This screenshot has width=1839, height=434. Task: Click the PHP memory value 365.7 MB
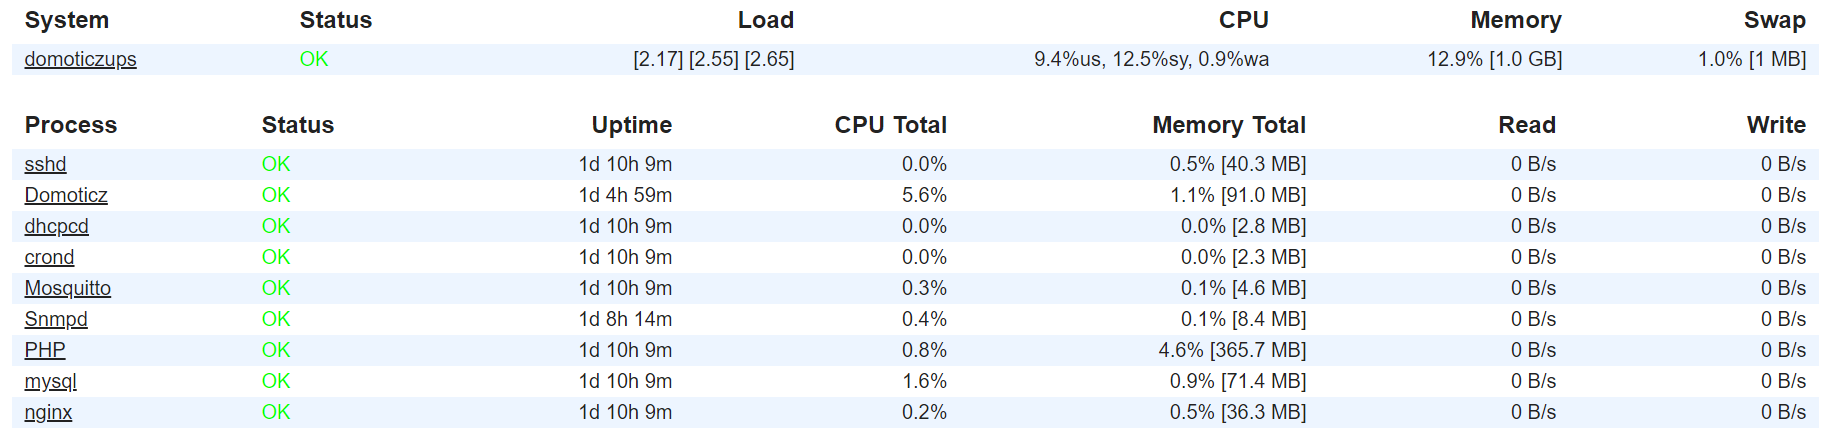pyautogui.click(x=1258, y=350)
